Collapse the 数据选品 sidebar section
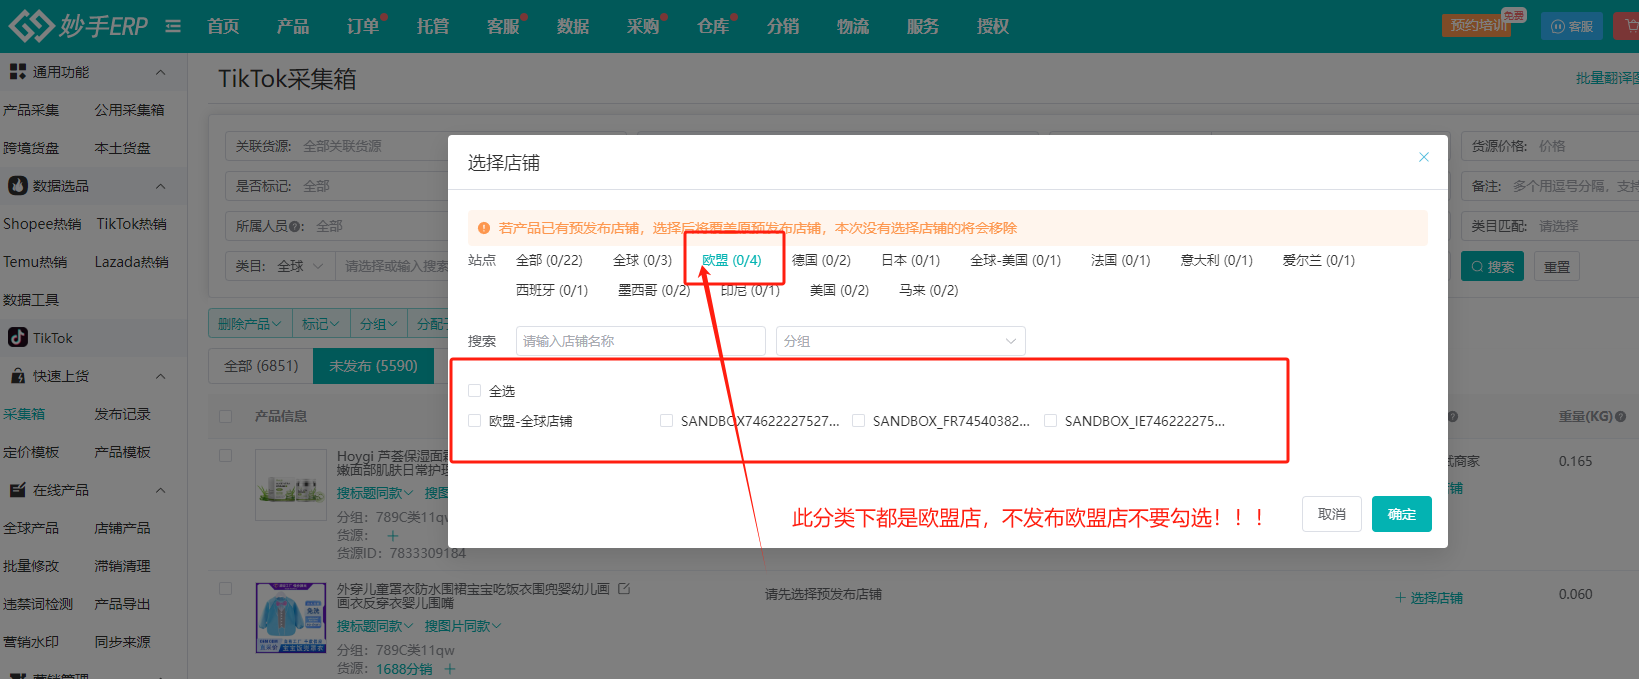This screenshot has width=1639, height=679. 161,186
